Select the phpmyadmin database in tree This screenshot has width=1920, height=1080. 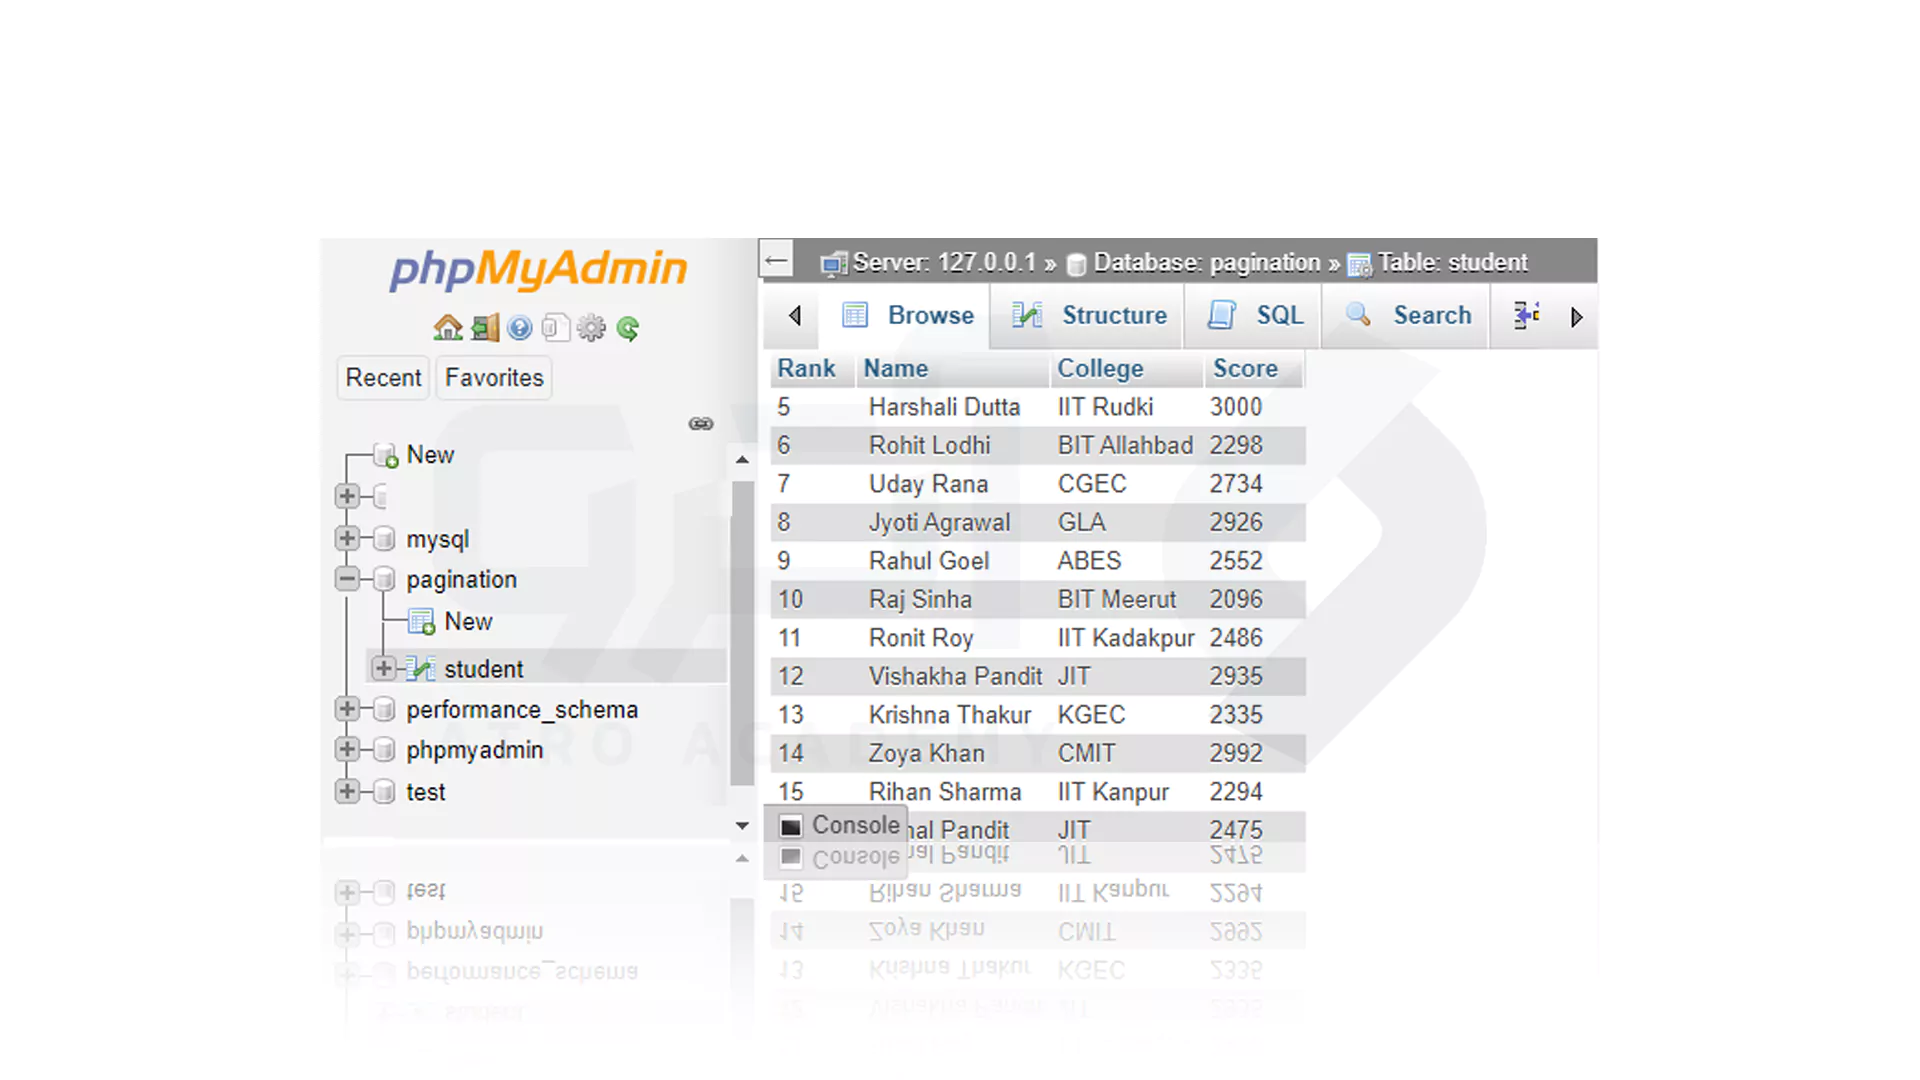coord(474,751)
